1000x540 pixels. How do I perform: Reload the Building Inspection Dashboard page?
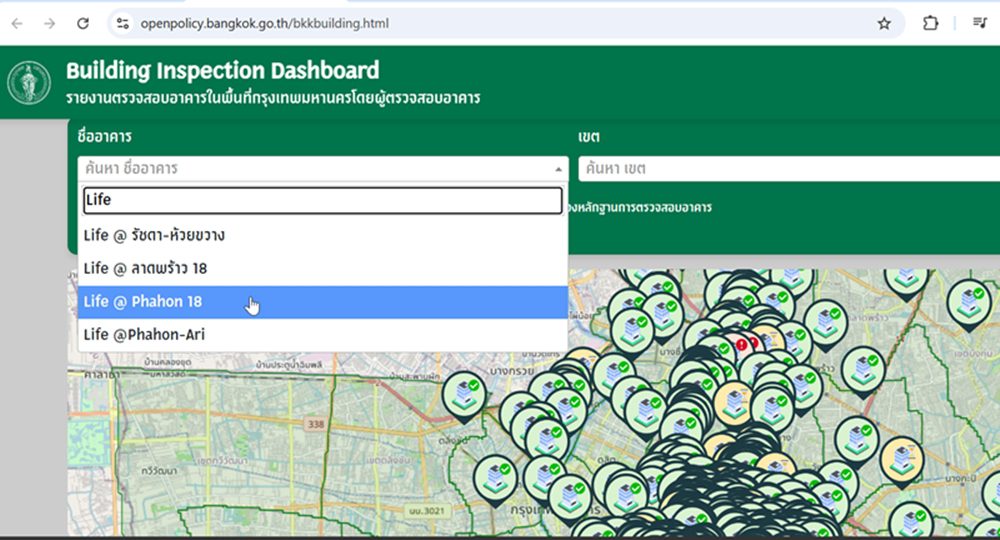(83, 23)
